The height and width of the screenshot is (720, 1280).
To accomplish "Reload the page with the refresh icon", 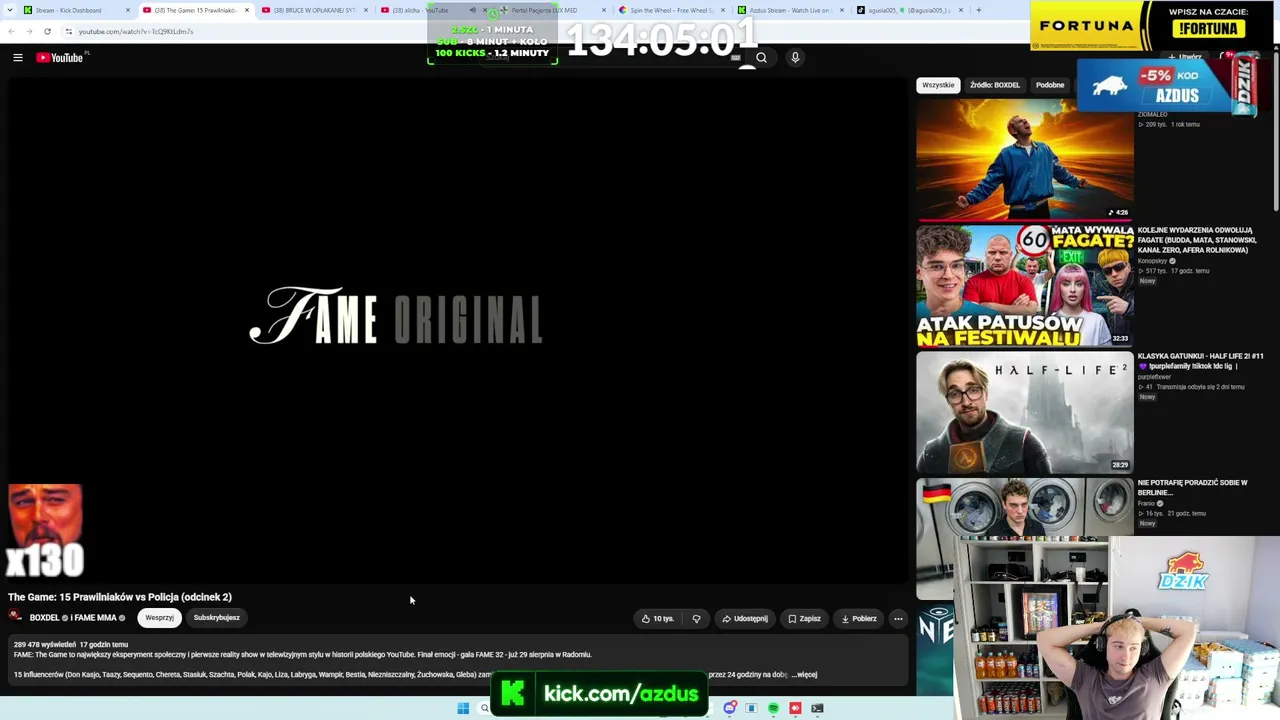I will click(x=47, y=31).
